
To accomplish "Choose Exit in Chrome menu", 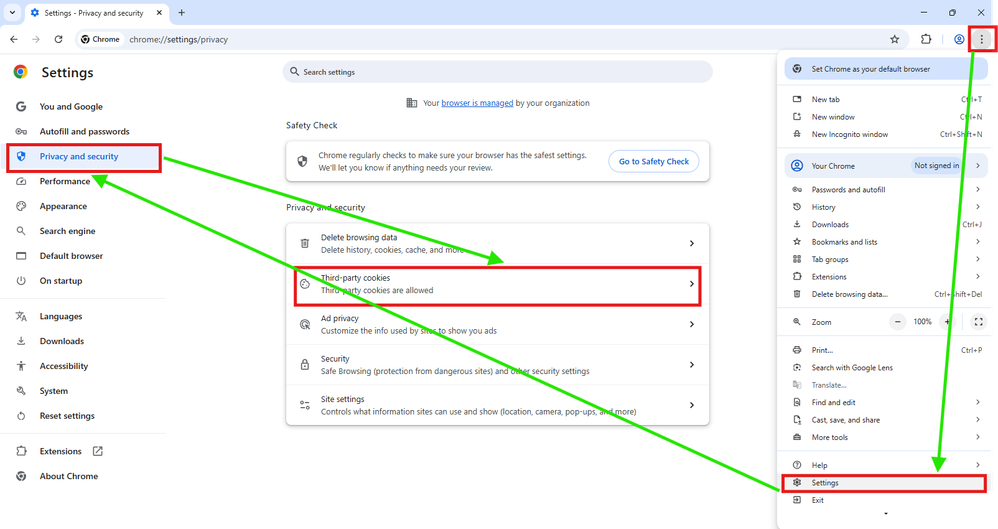I will pos(886,500).
